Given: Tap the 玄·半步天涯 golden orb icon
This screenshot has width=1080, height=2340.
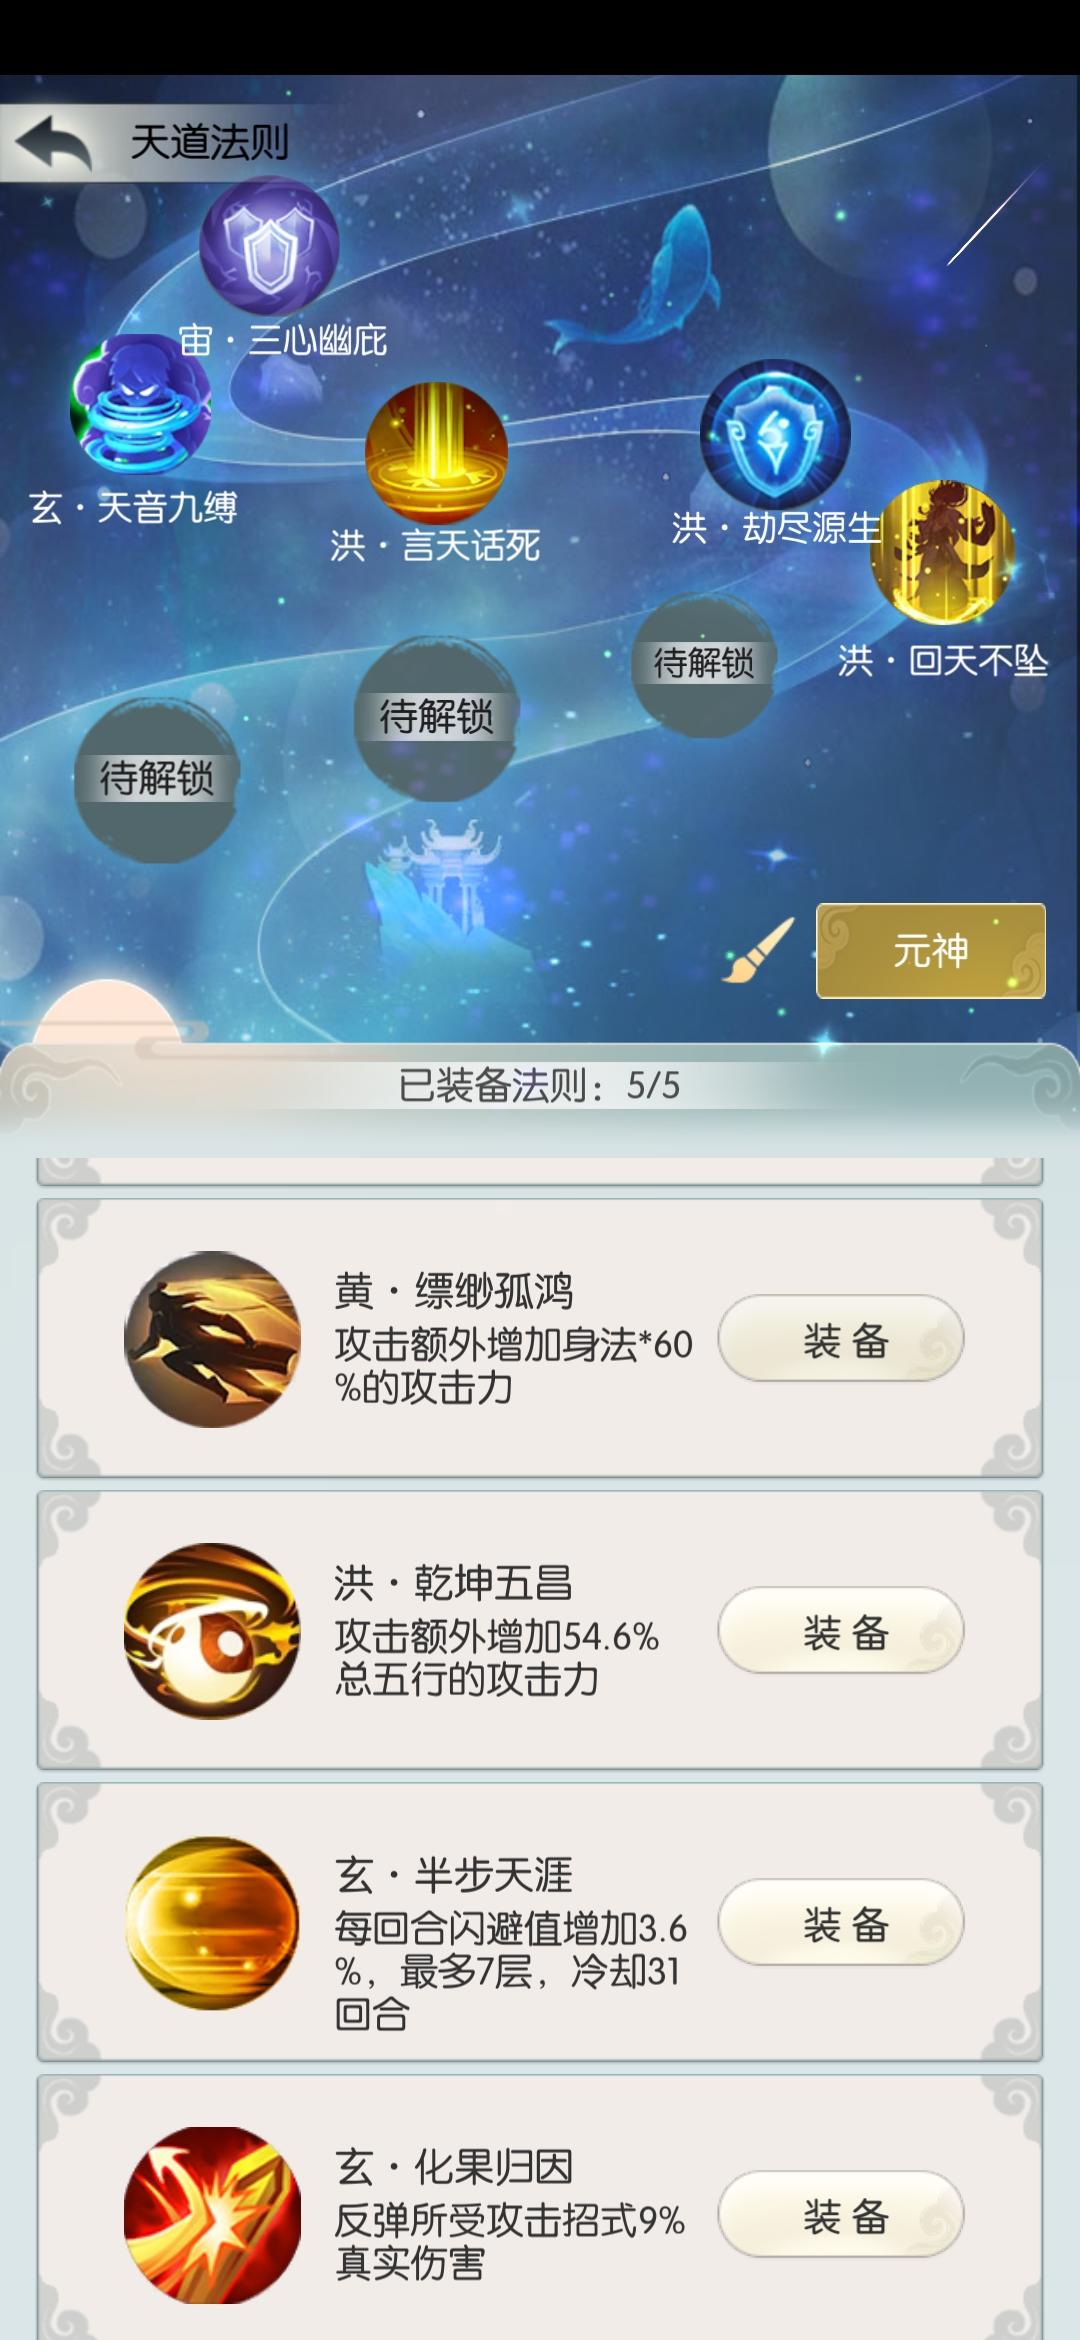Looking at the screenshot, I should [x=212, y=1923].
